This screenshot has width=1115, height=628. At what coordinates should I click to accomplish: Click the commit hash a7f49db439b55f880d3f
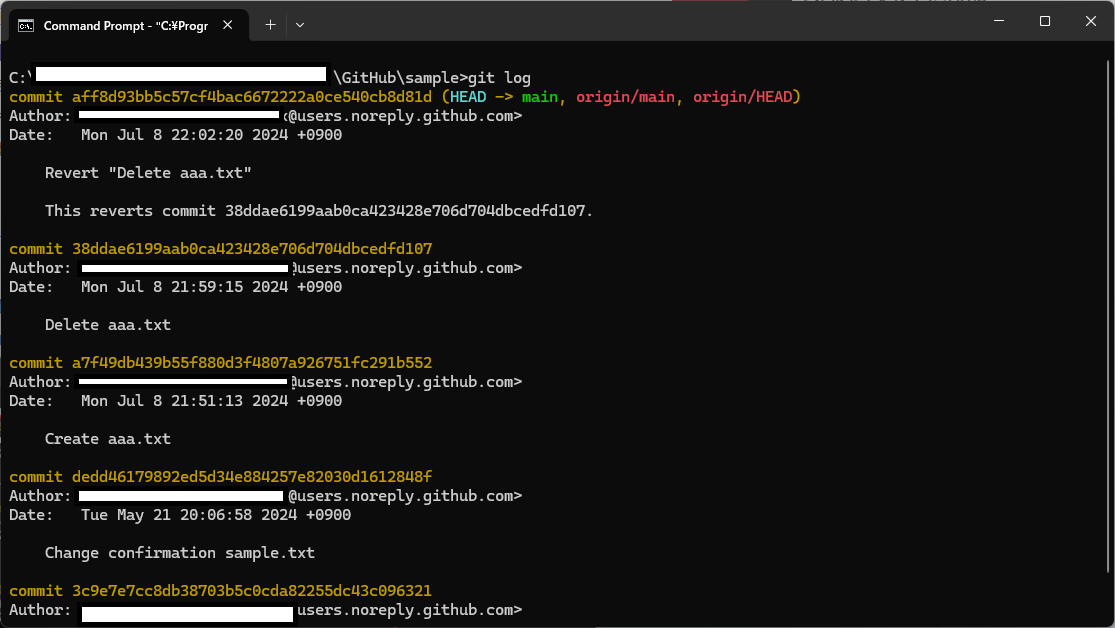click(x=252, y=363)
